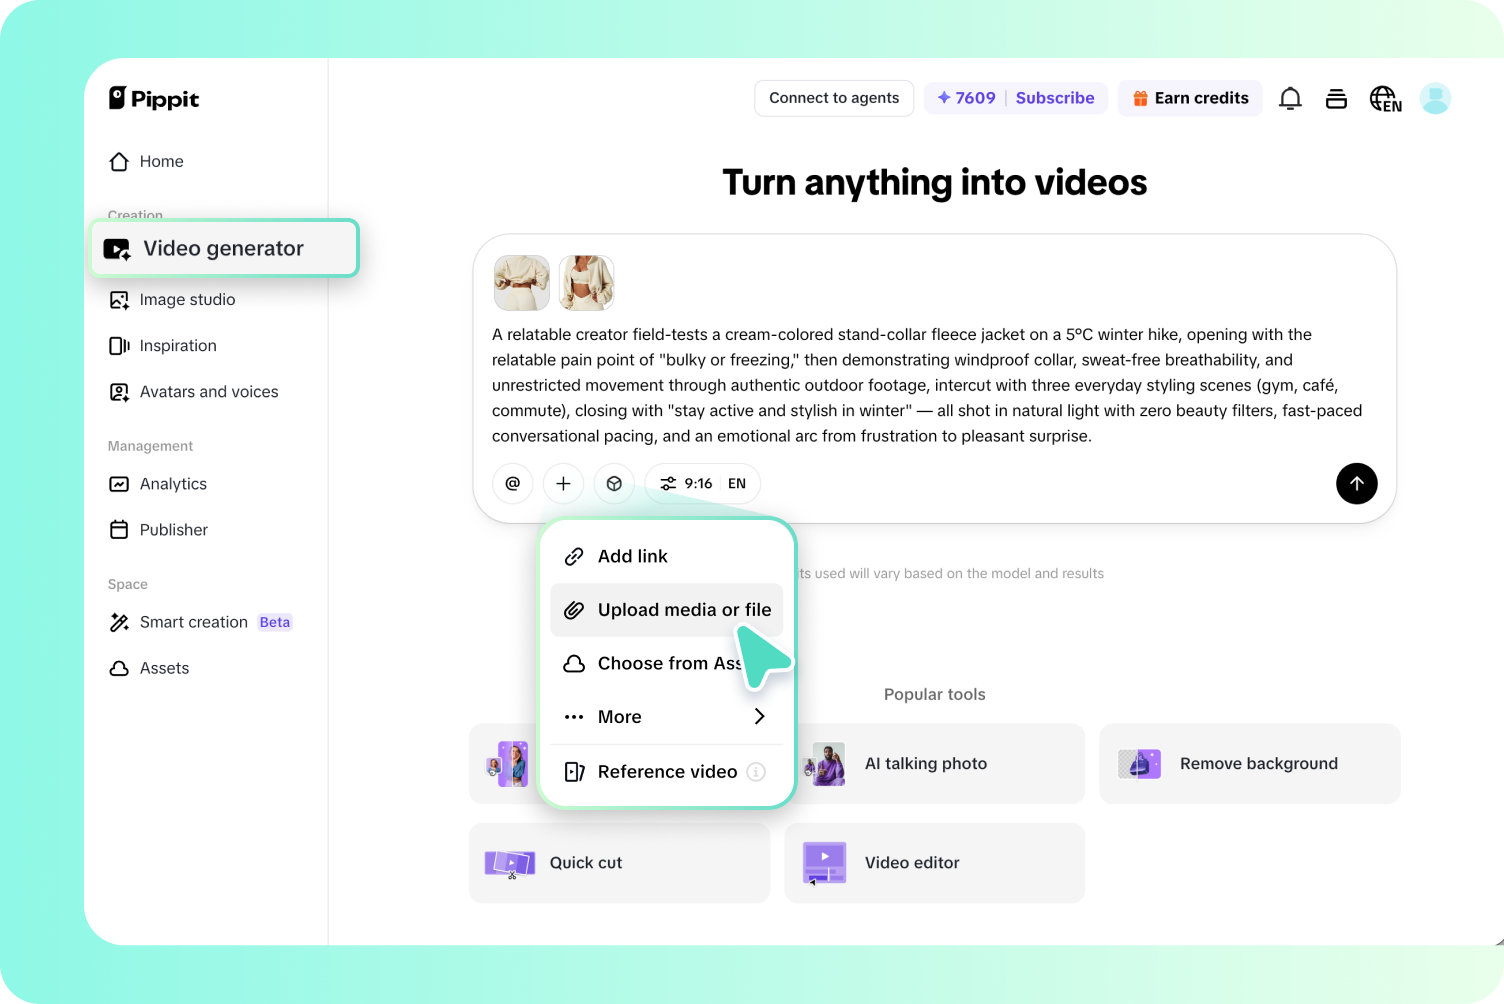1504x1004 pixels.
Task: Click the Earn credits button
Action: tap(1190, 98)
